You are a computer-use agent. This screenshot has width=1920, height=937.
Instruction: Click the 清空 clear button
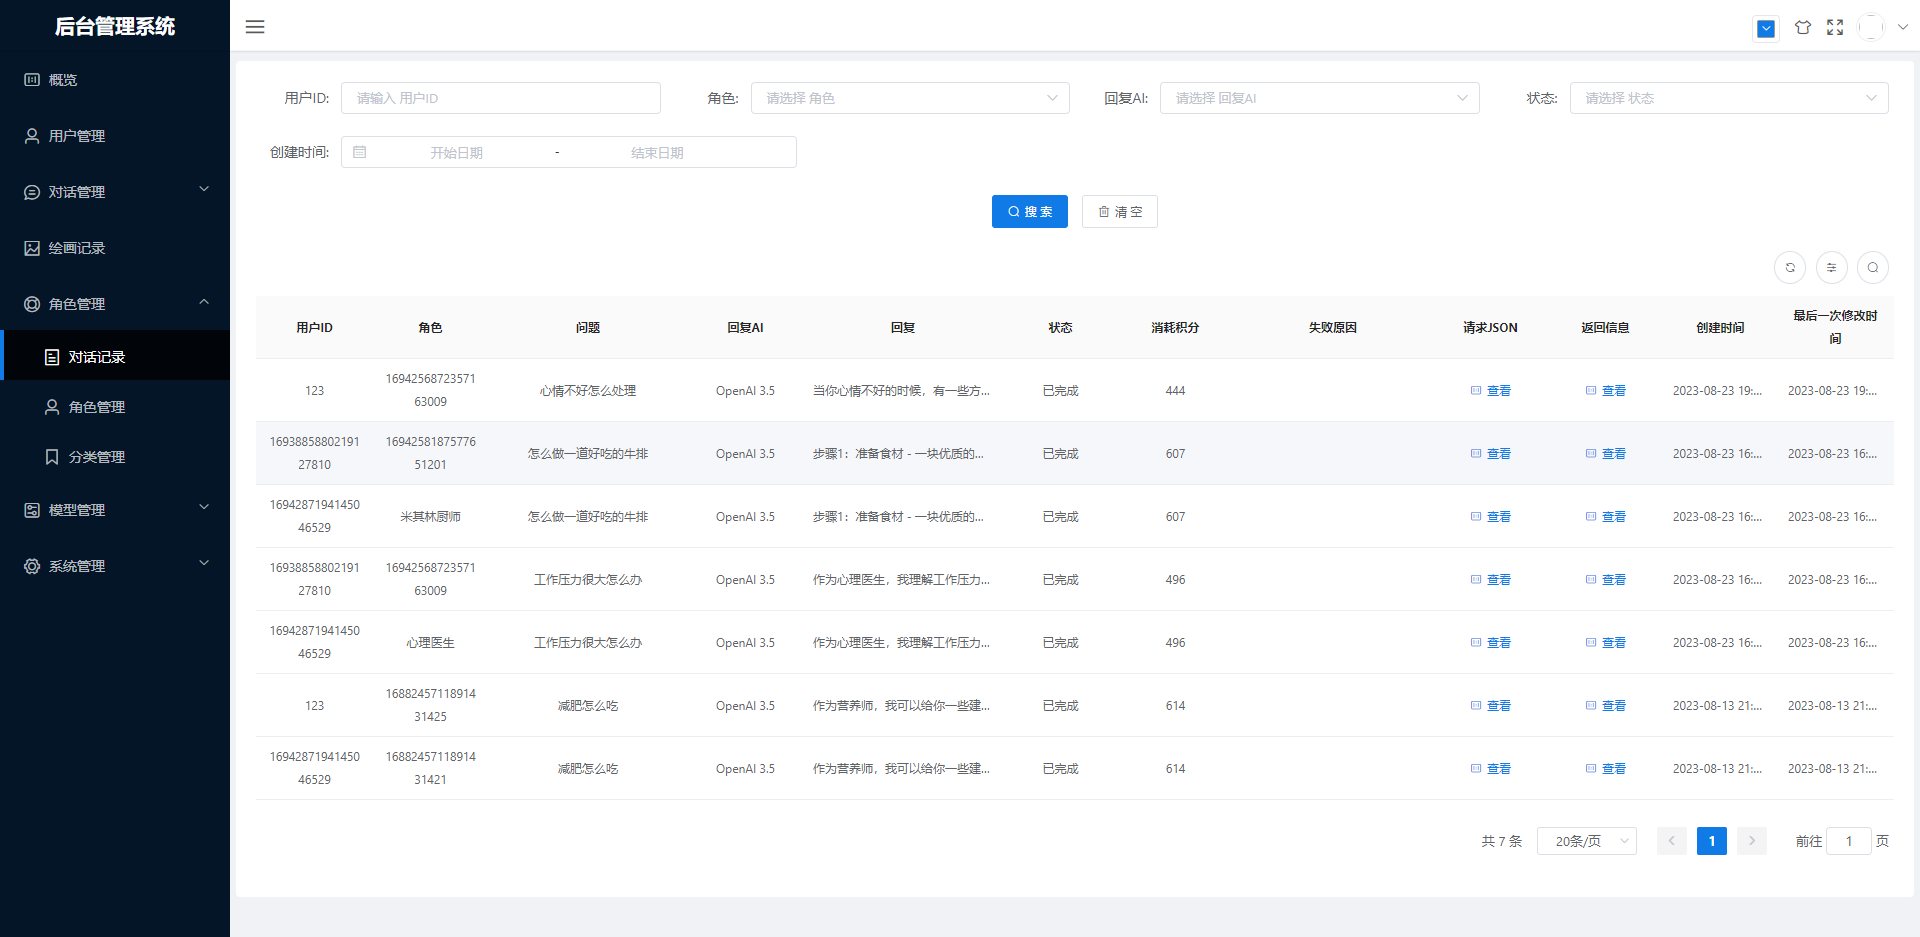pos(1119,212)
